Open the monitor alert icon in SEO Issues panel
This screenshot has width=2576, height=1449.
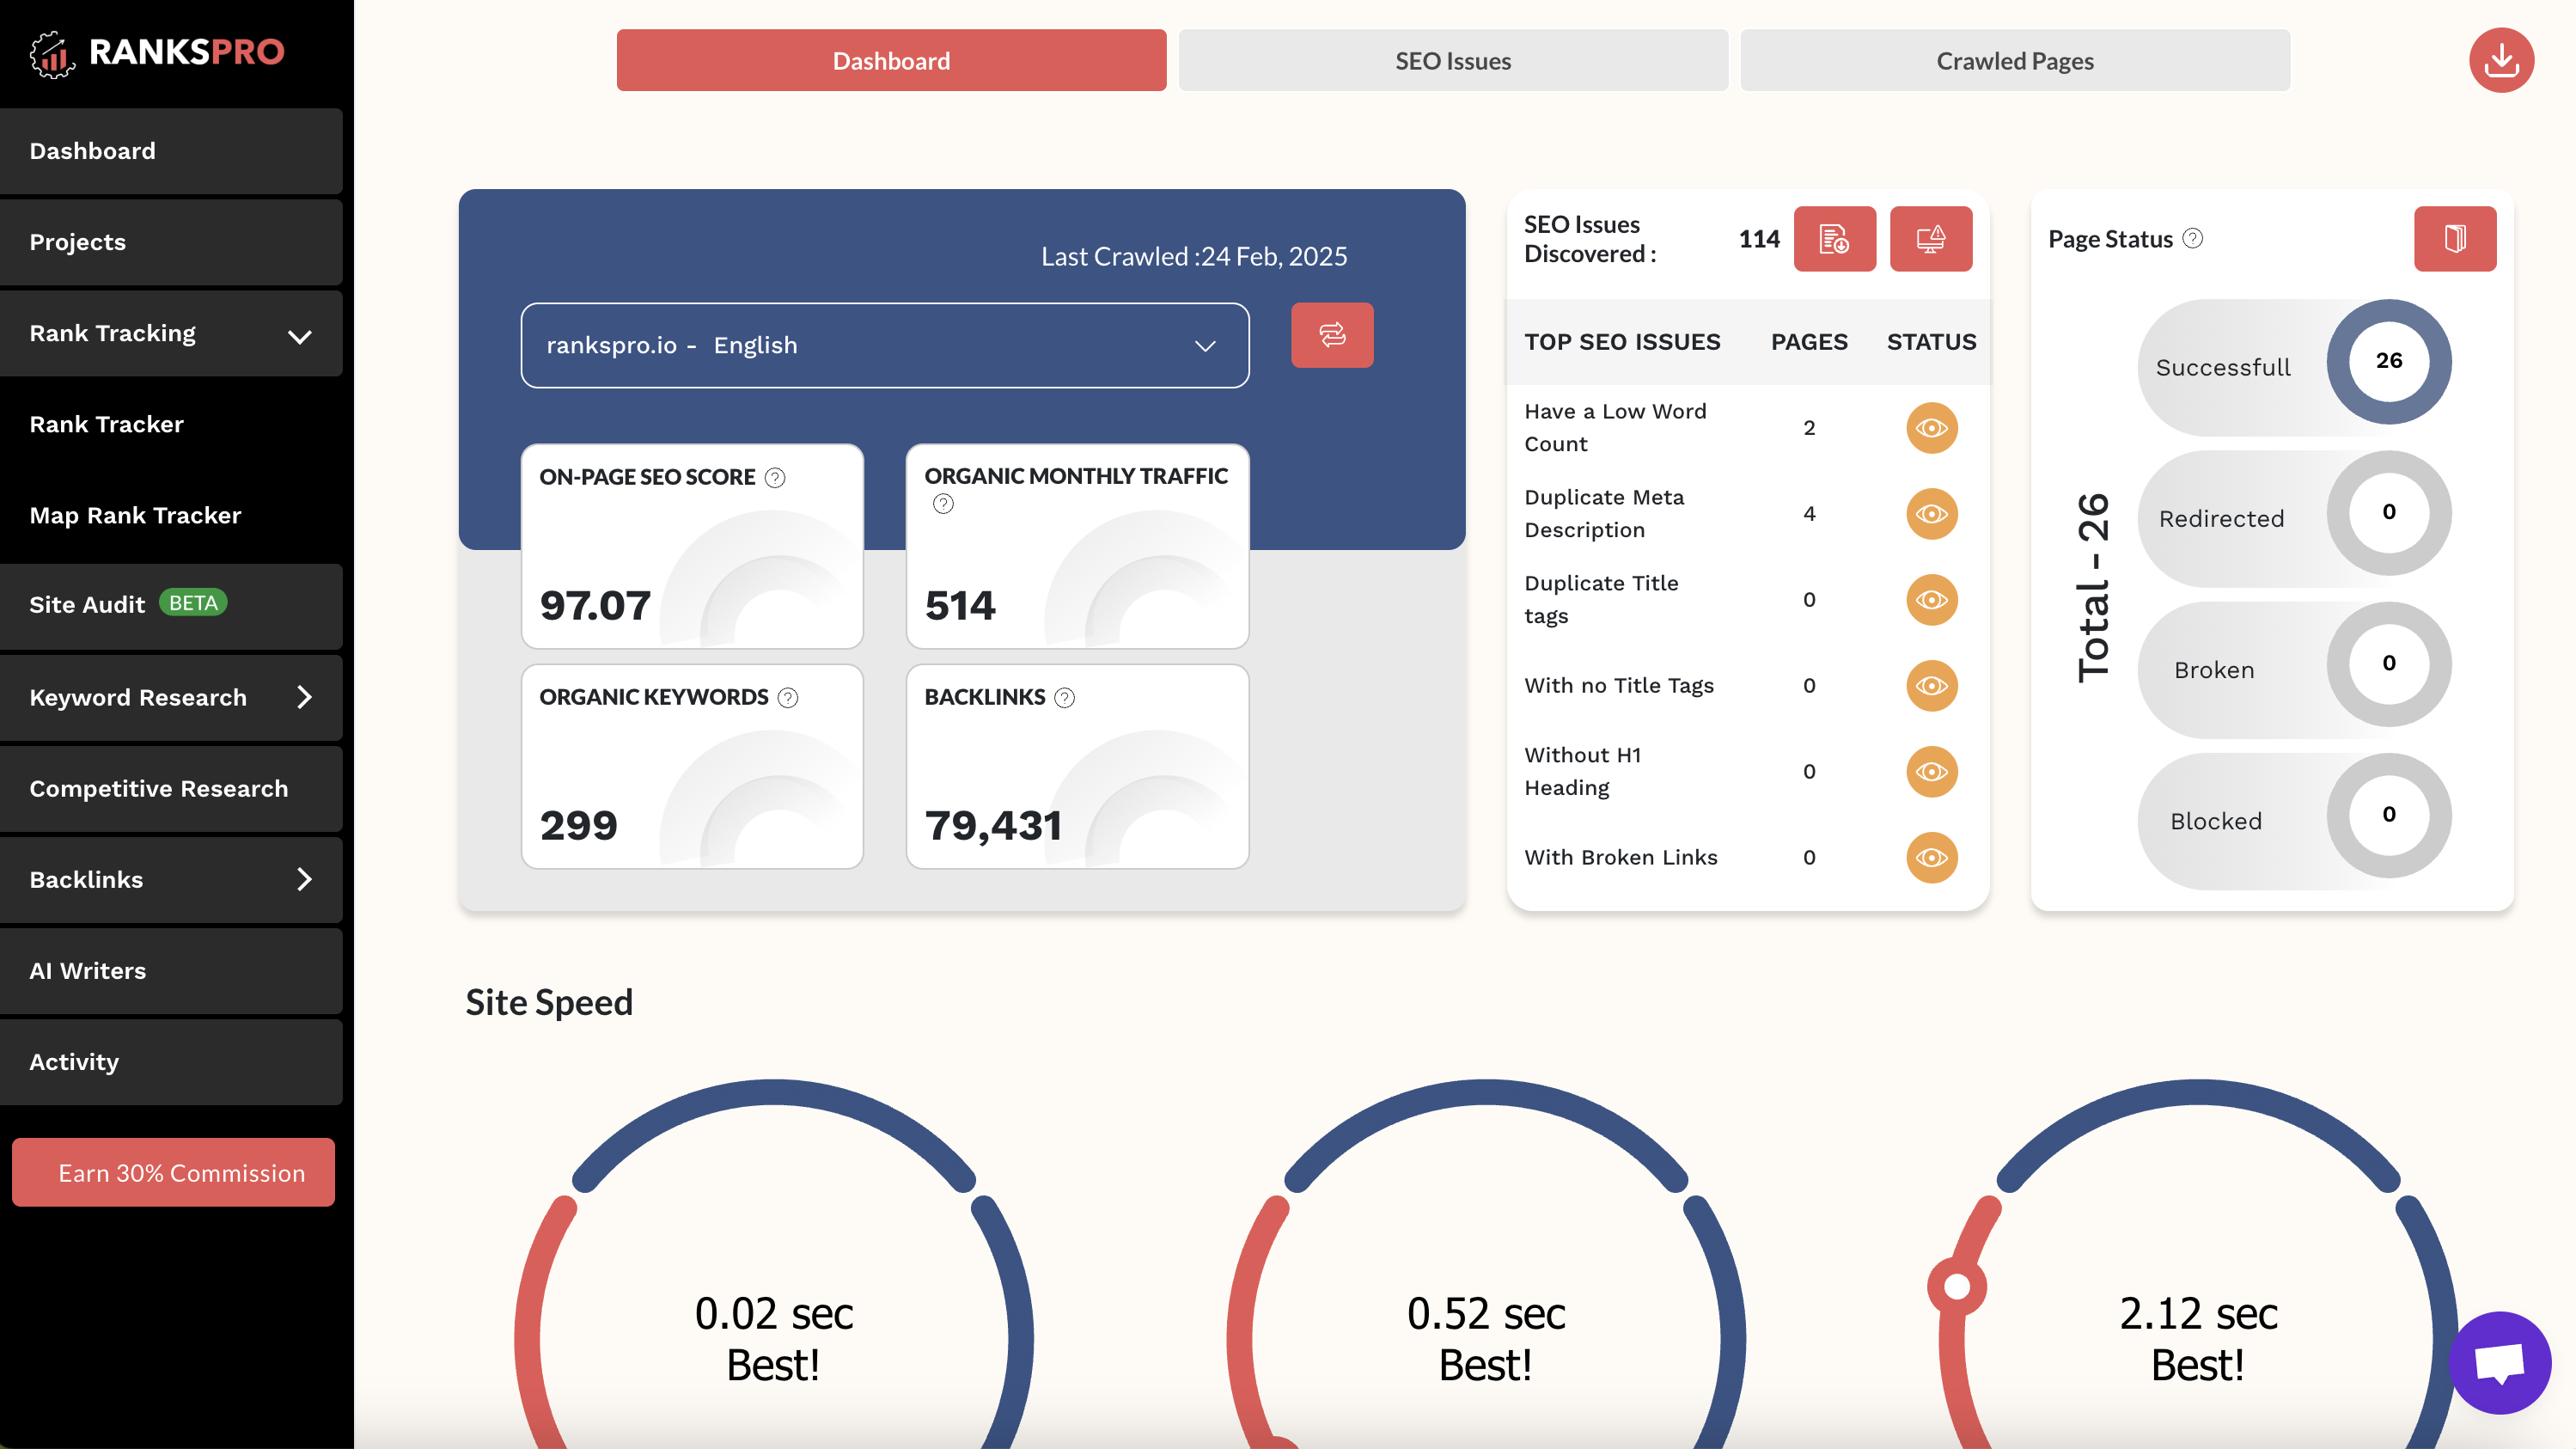pos(1930,238)
